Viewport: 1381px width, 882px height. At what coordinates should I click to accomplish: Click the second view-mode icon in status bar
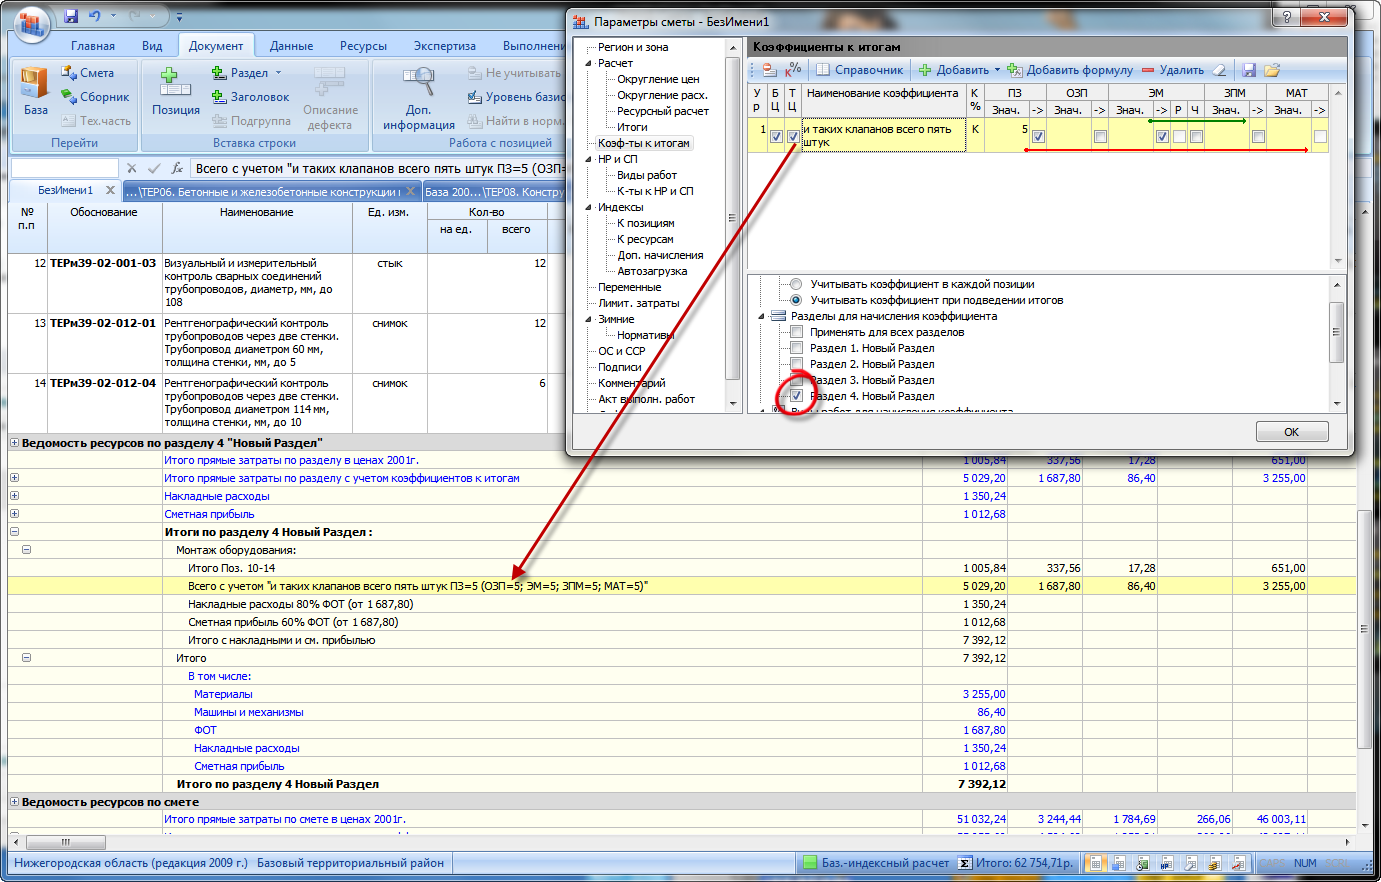[1119, 863]
